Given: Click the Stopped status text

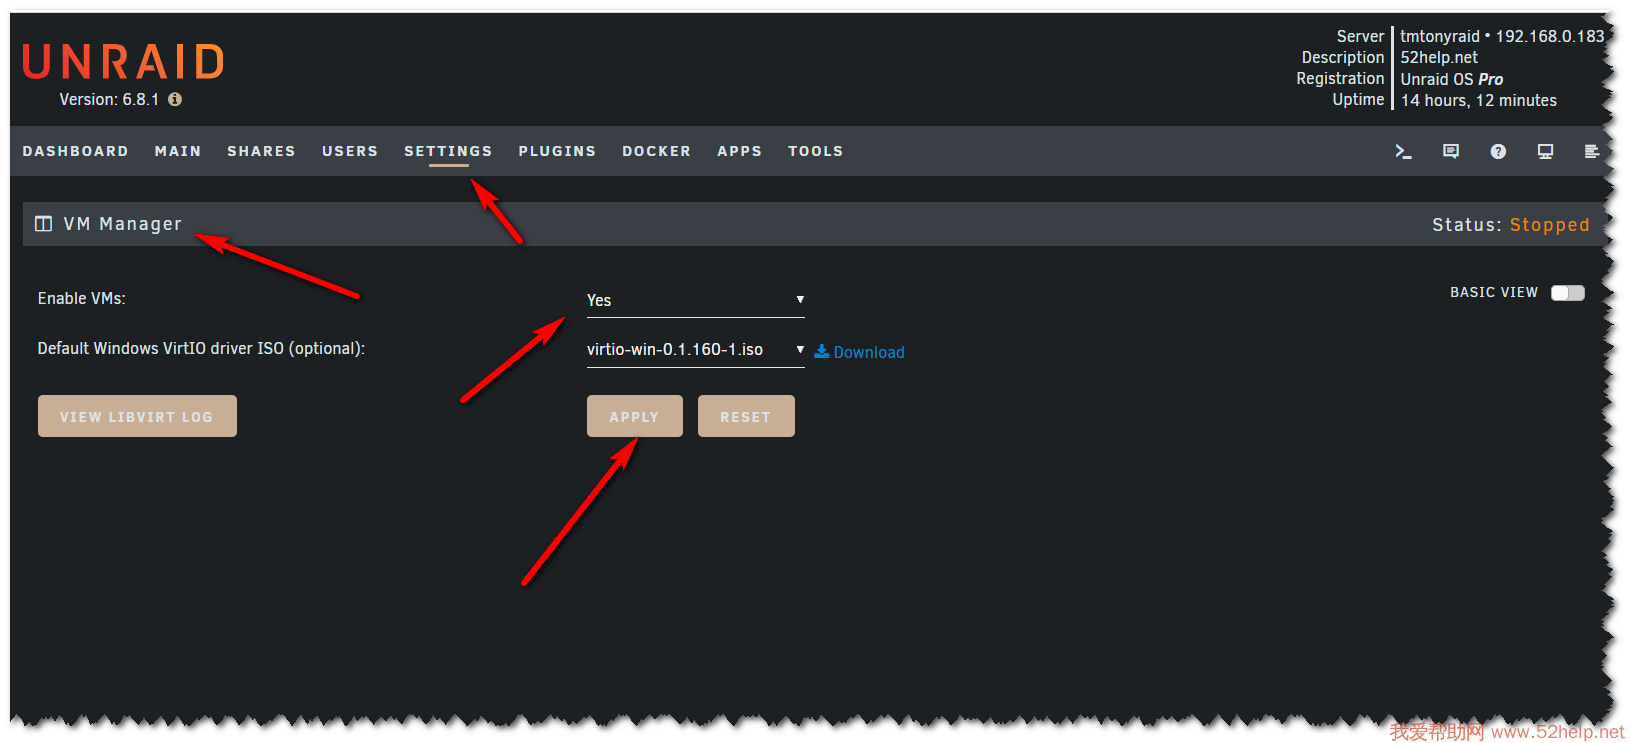Looking at the screenshot, I should click(x=1549, y=225).
